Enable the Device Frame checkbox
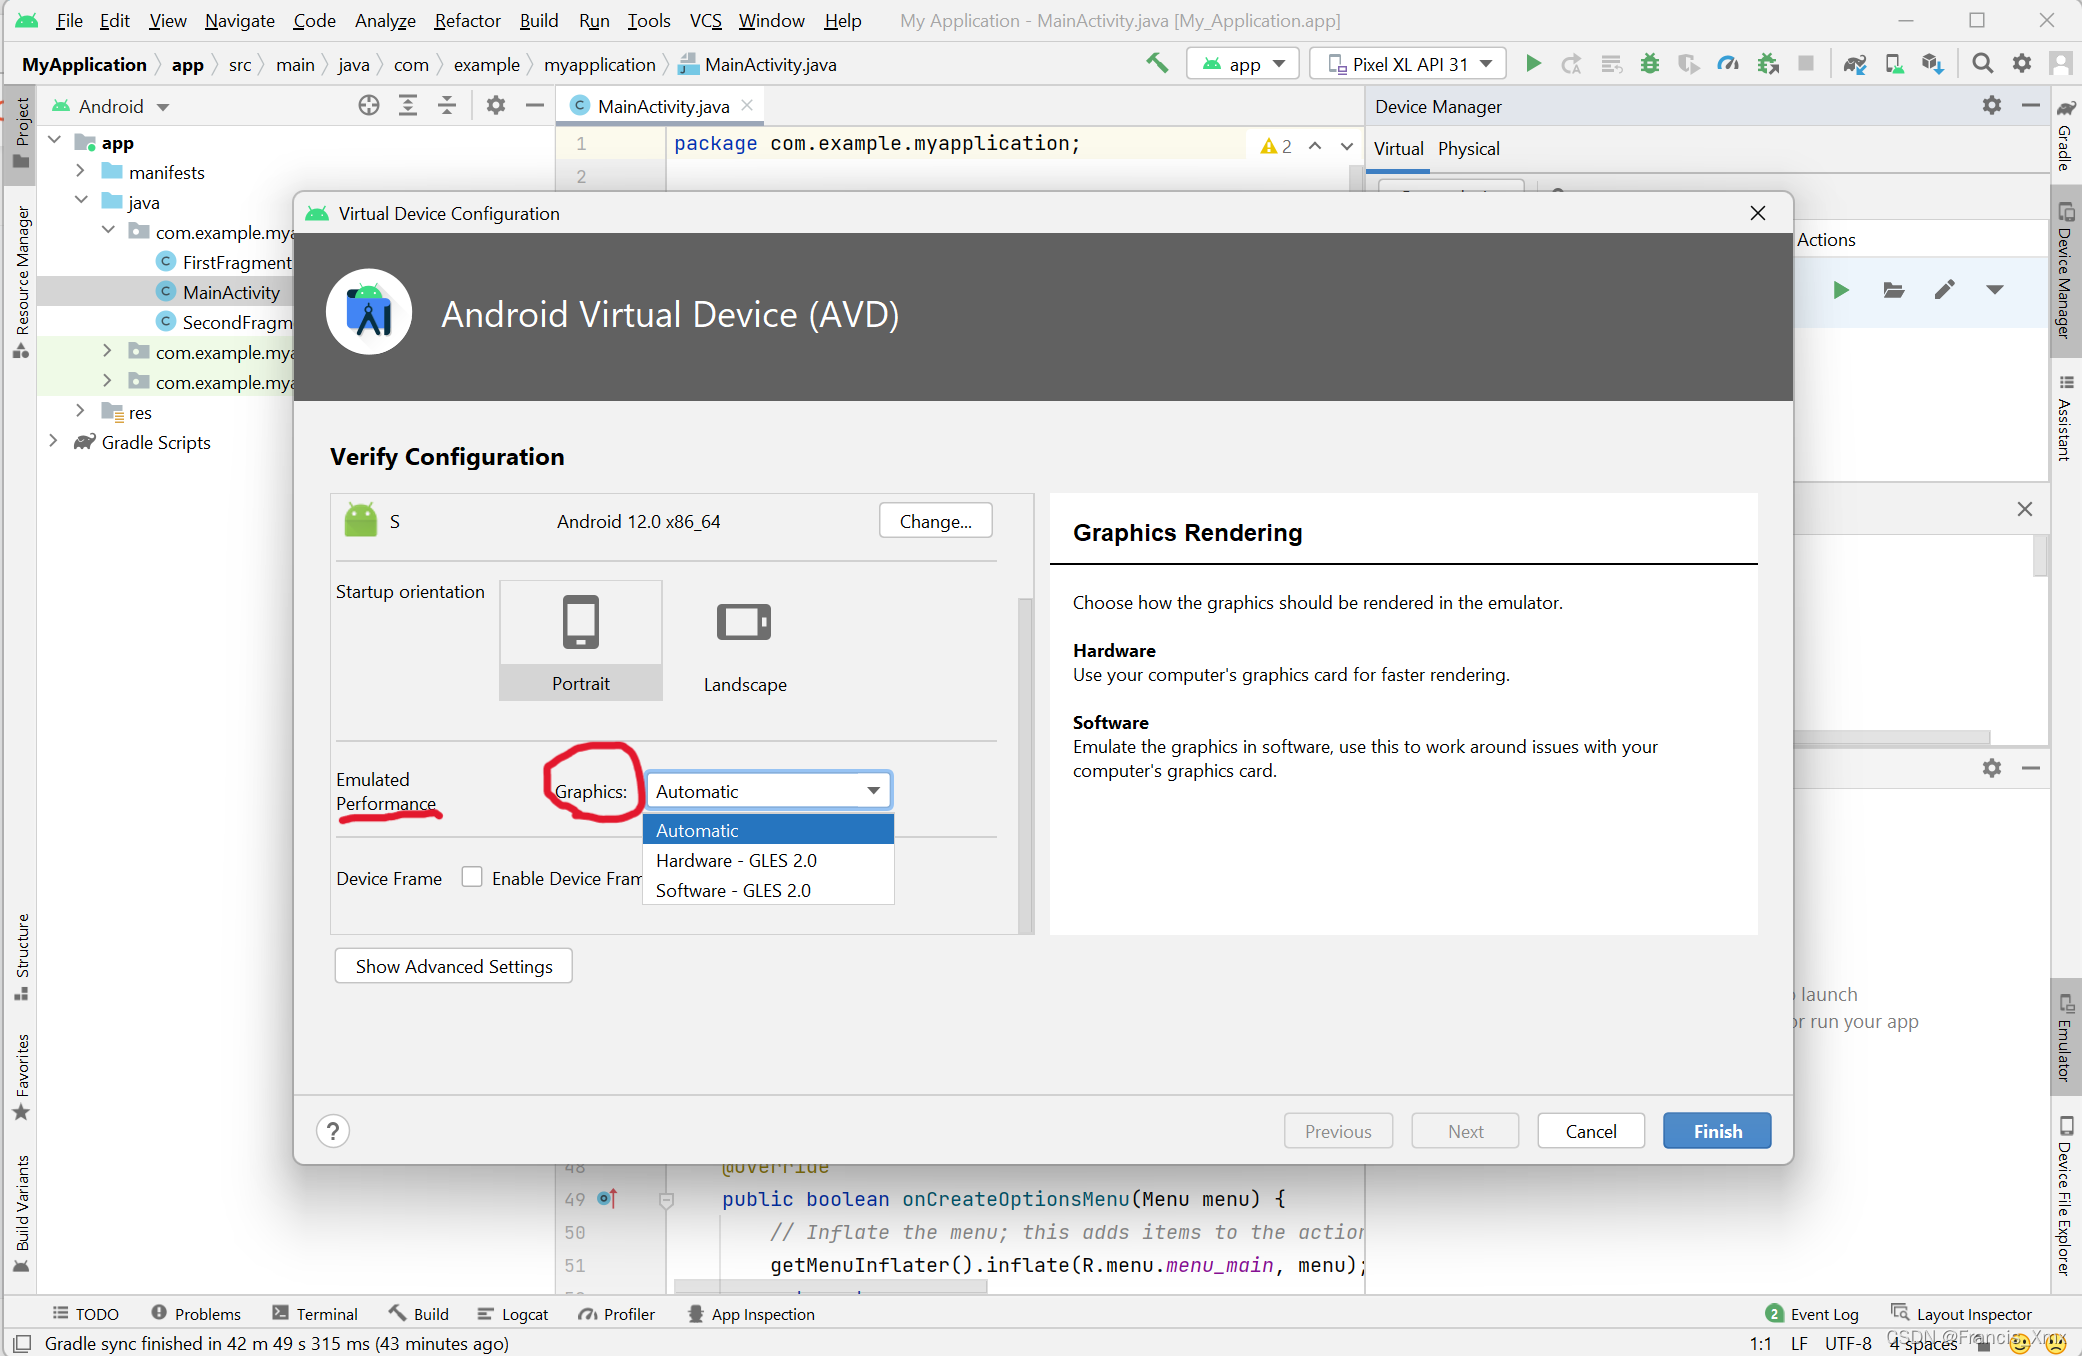 click(x=472, y=877)
